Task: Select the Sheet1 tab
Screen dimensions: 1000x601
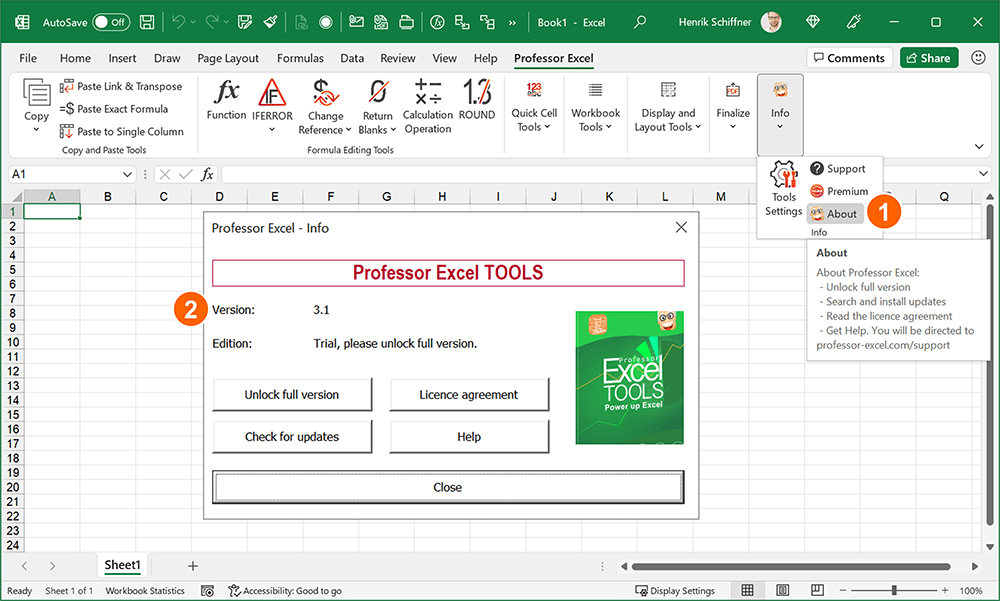Action: pyautogui.click(x=122, y=565)
